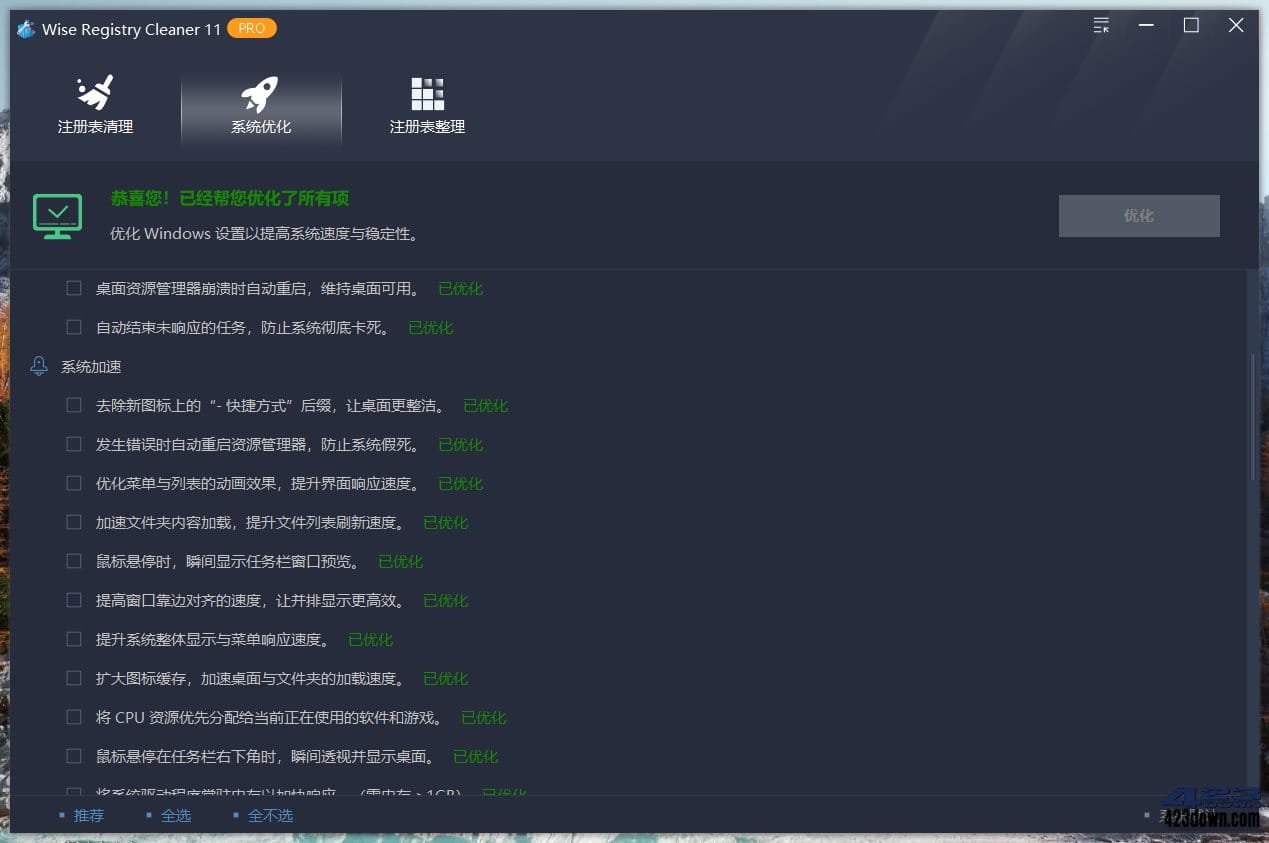The width and height of the screenshot is (1269, 843).
Task: Check 提升系统整体显示与菜单响应速度 option
Action: [74, 639]
